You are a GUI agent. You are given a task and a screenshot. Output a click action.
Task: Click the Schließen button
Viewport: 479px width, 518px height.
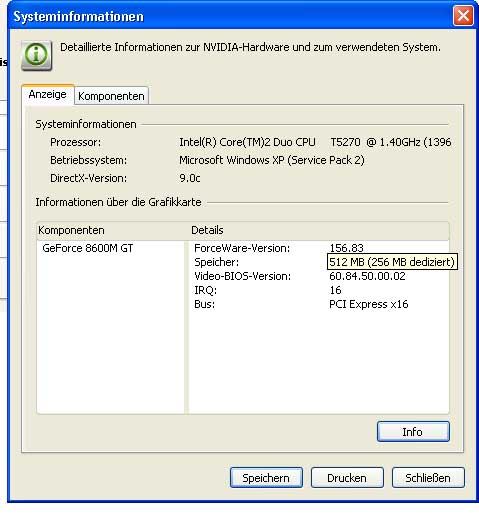428,478
